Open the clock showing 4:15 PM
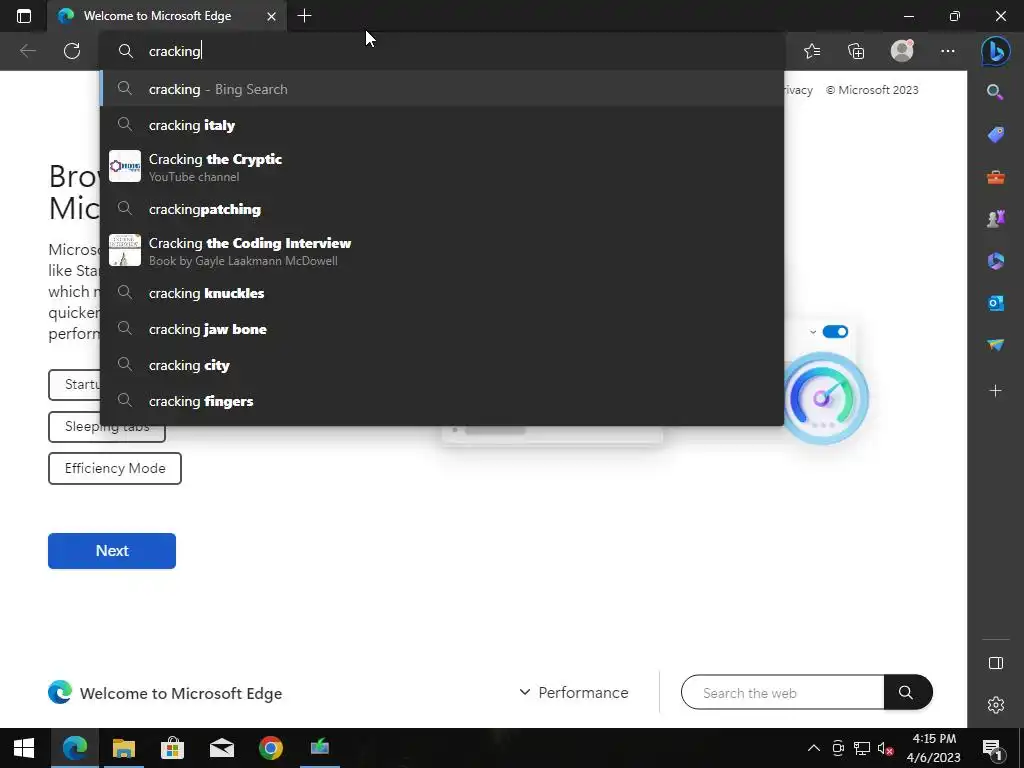Screen dimensions: 1024x768 pyautogui.click(x=934, y=748)
